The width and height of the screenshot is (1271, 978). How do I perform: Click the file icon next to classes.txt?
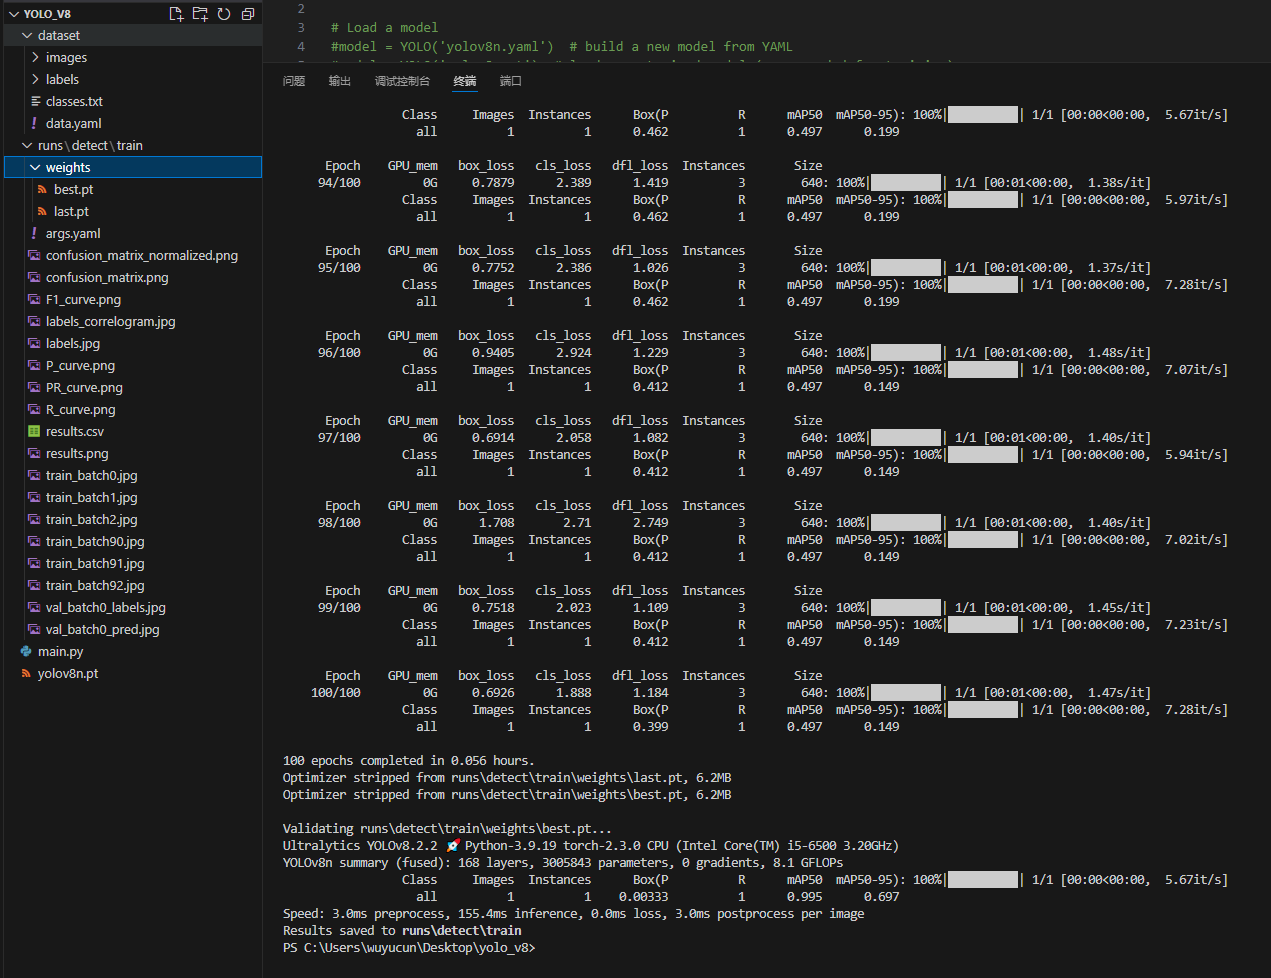click(x=36, y=101)
